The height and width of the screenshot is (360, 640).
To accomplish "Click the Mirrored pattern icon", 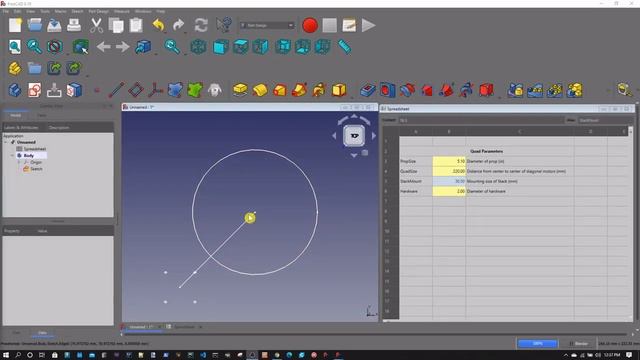I will click(516, 90).
